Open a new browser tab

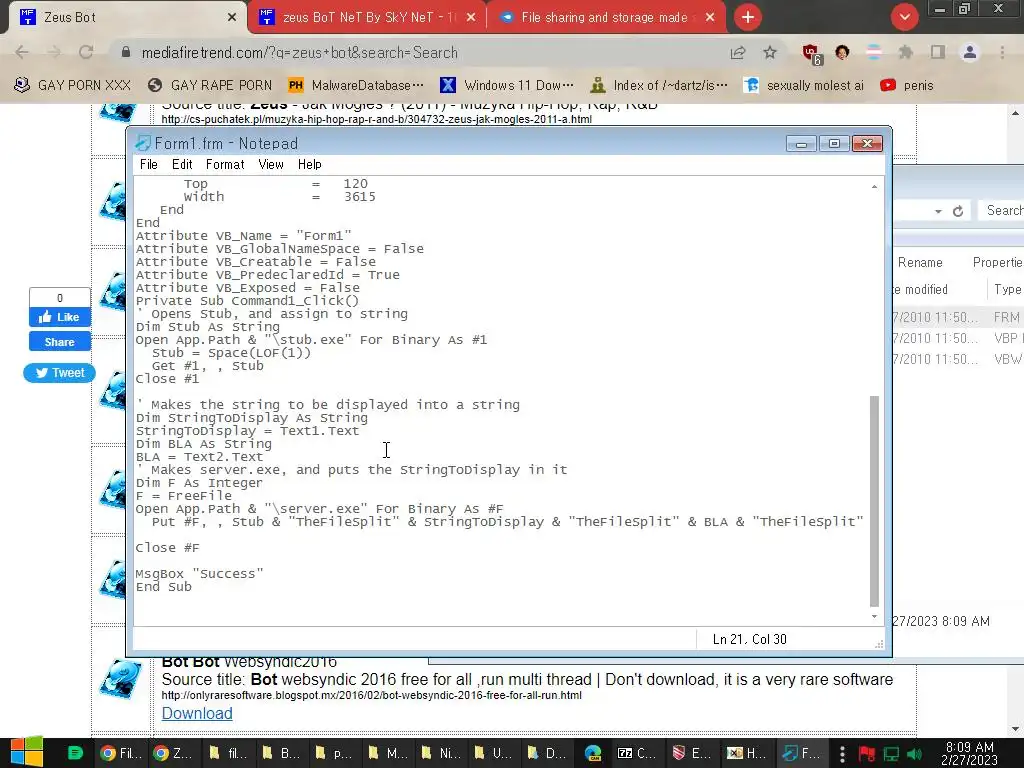tap(748, 17)
